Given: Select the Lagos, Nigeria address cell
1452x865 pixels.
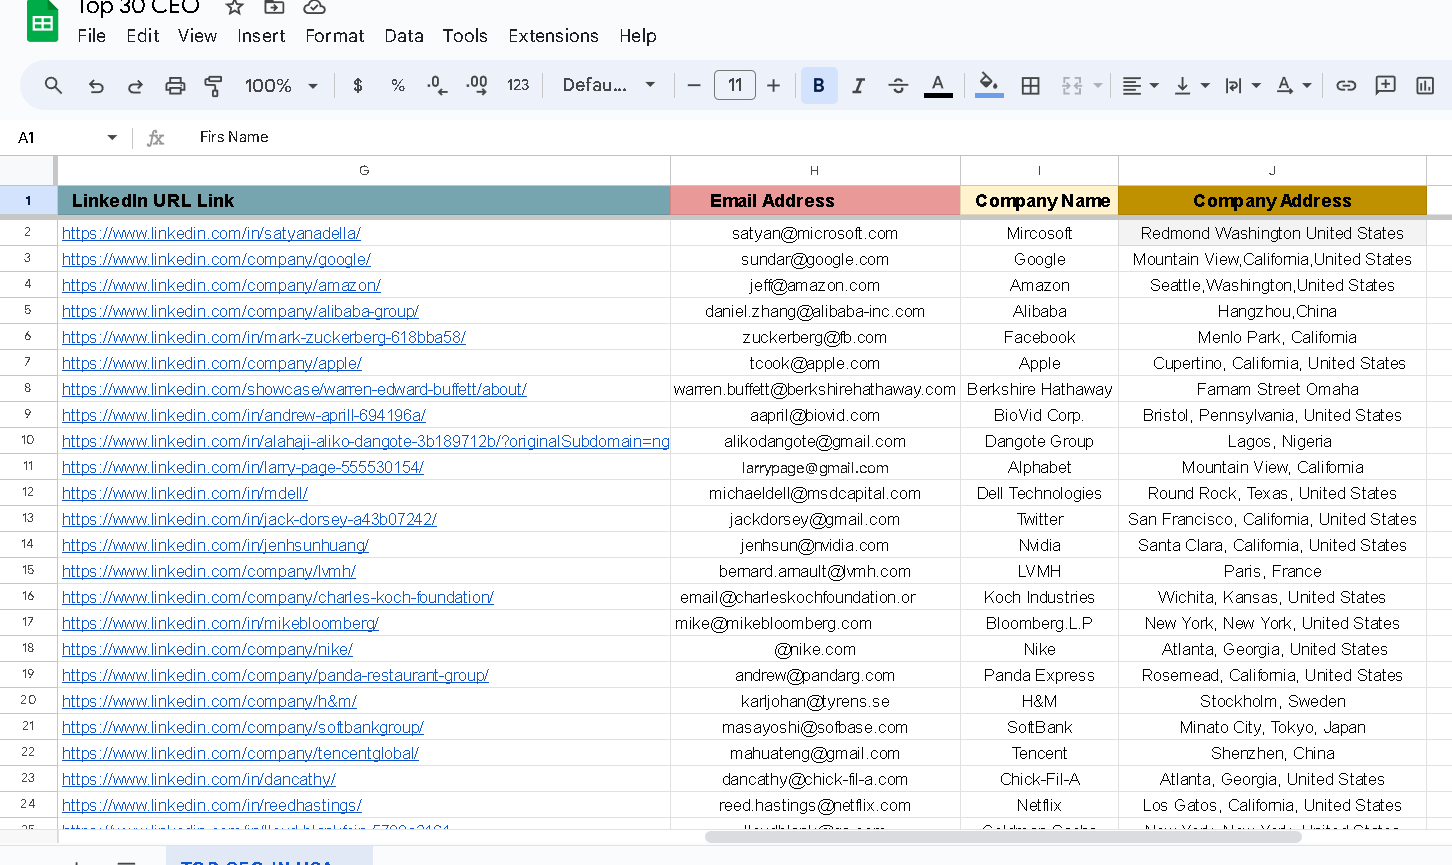Looking at the screenshot, I should coord(1272,441).
